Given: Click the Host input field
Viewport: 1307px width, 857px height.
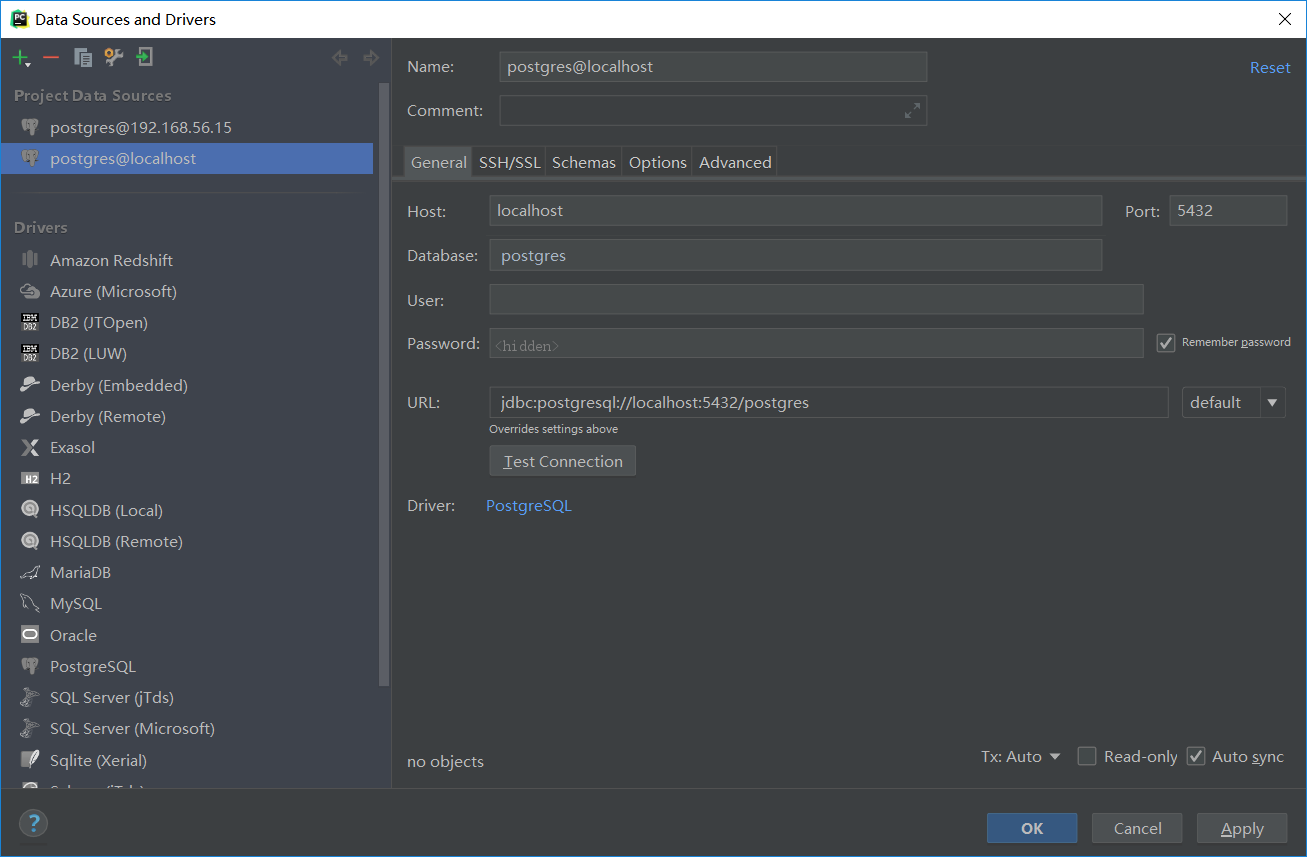Looking at the screenshot, I should pyautogui.click(x=795, y=211).
